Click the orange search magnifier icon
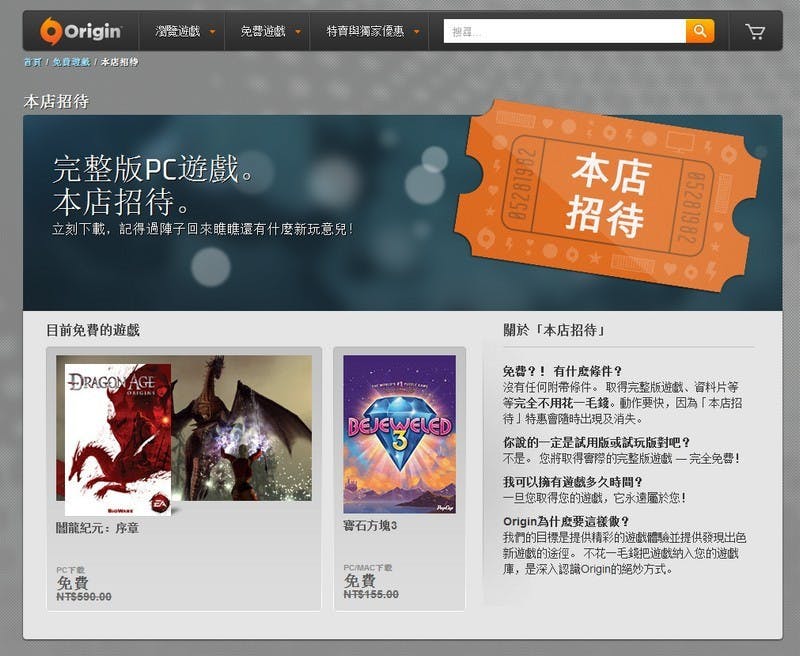Screen dimensions: 800x656 coord(699,31)
